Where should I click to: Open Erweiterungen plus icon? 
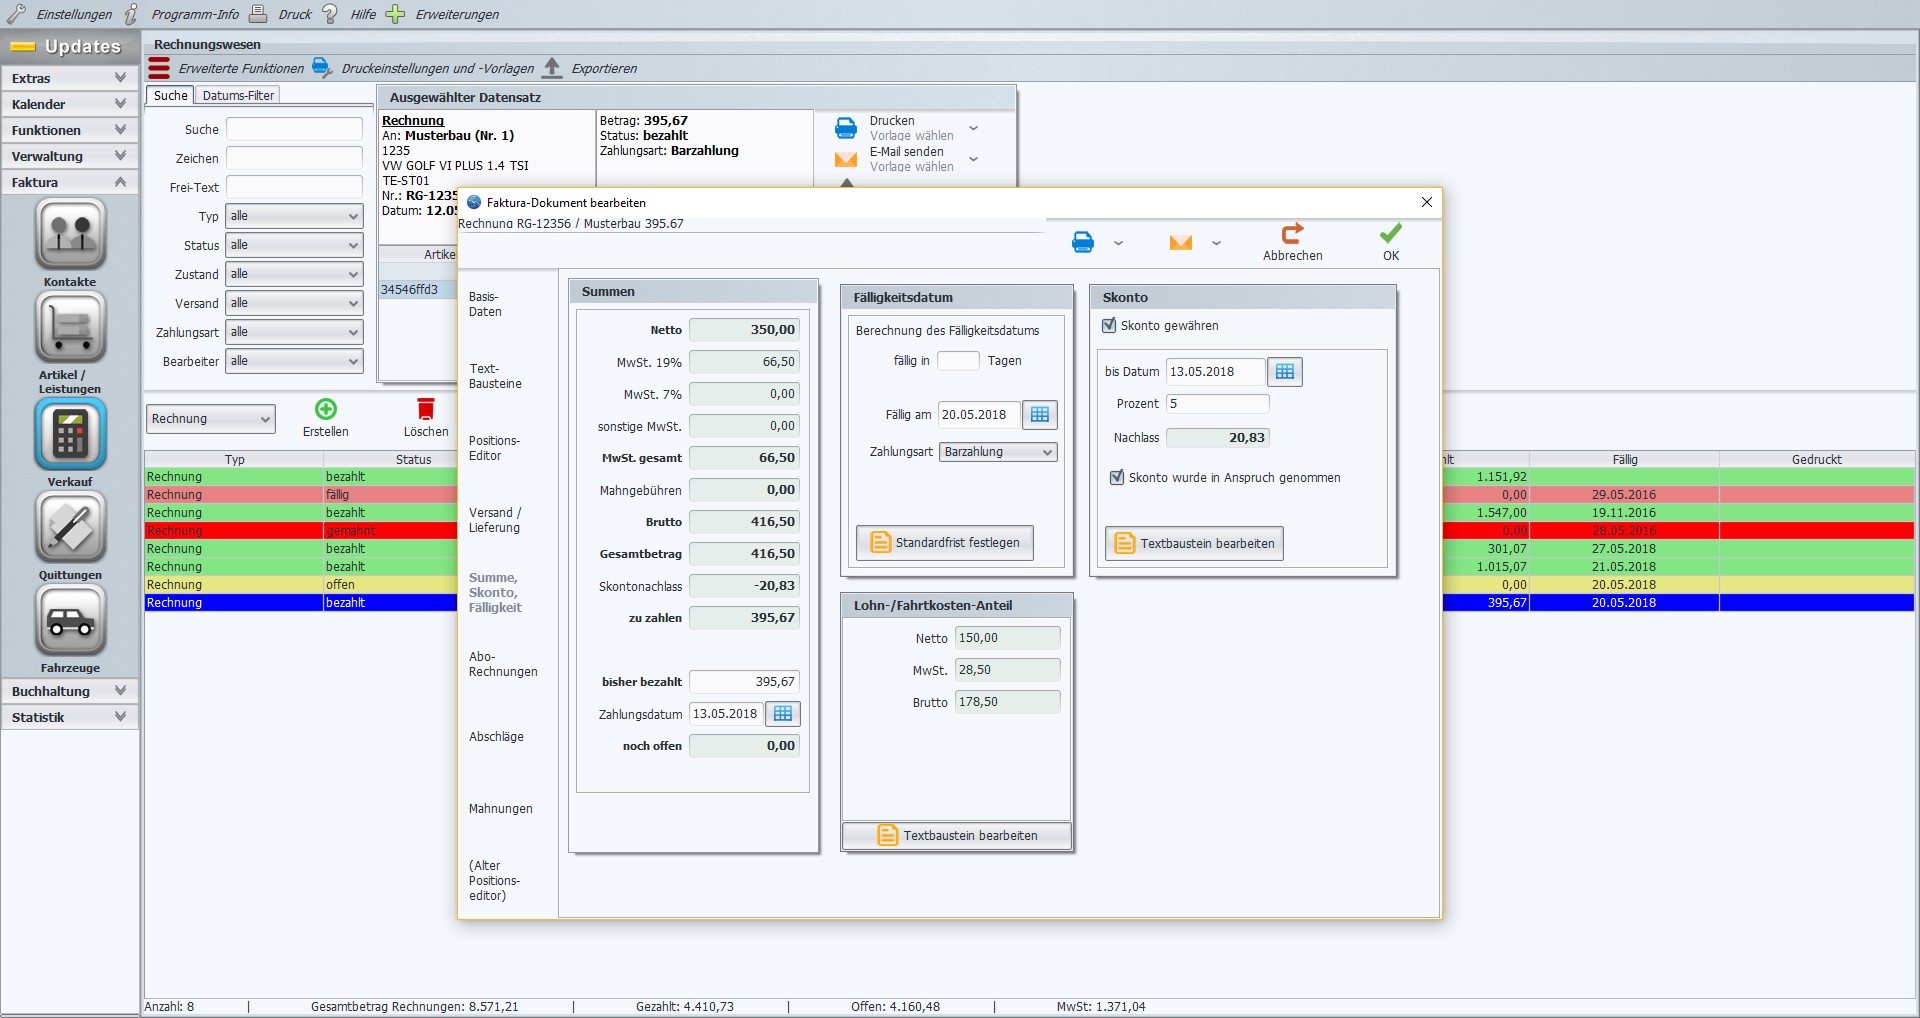396,14
